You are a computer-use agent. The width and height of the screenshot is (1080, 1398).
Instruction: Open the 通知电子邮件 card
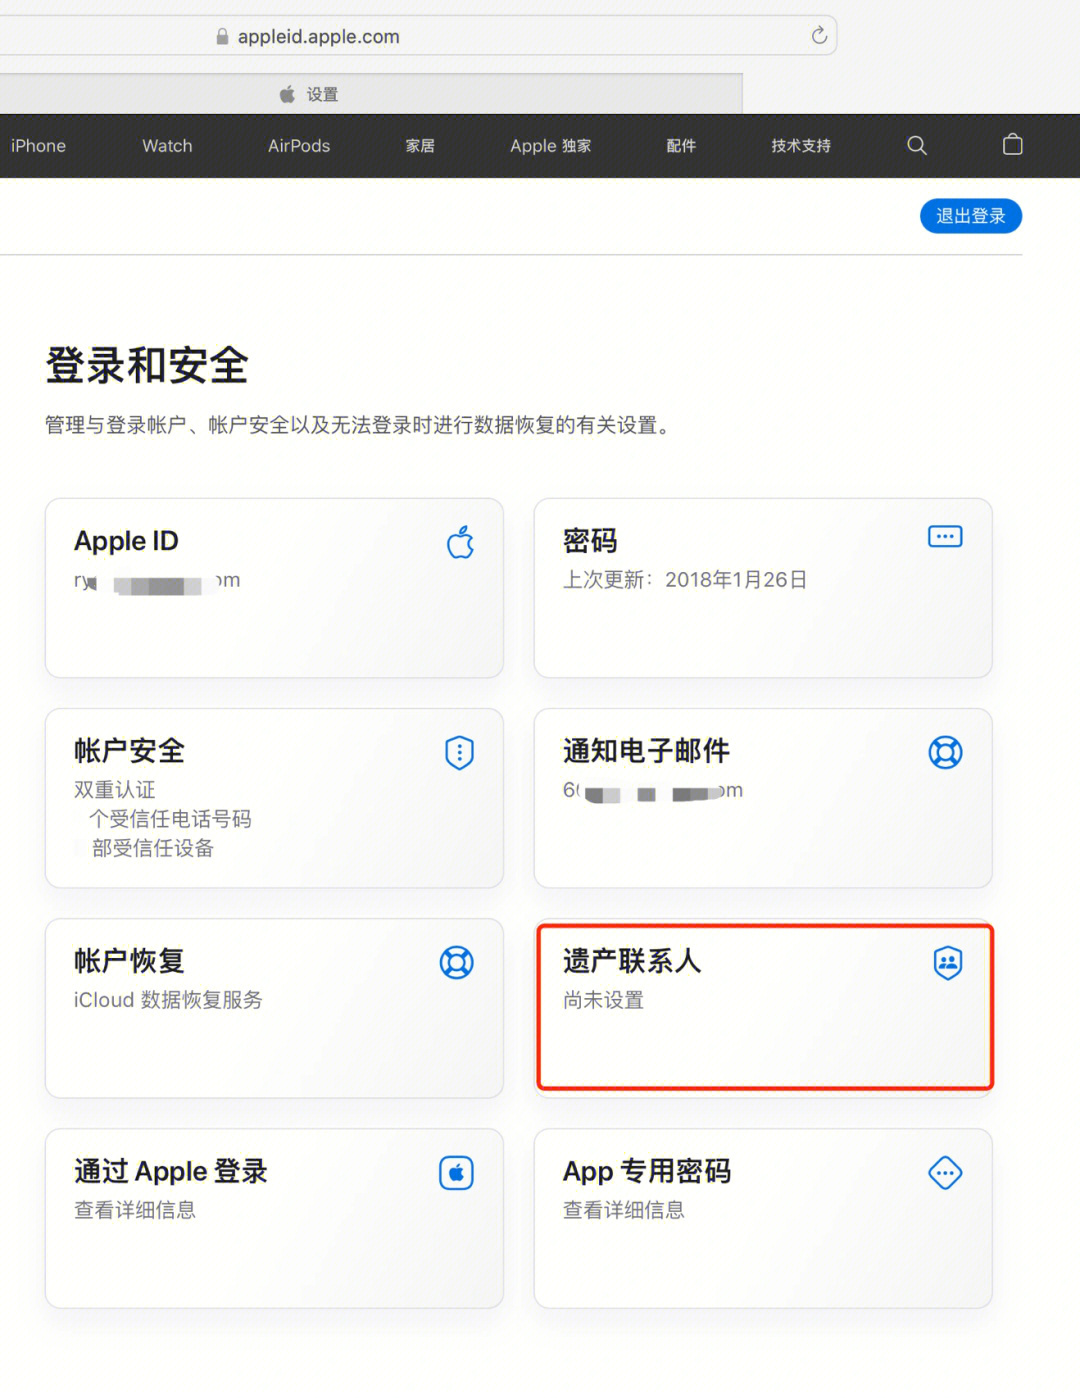click(x=763, y=798)
